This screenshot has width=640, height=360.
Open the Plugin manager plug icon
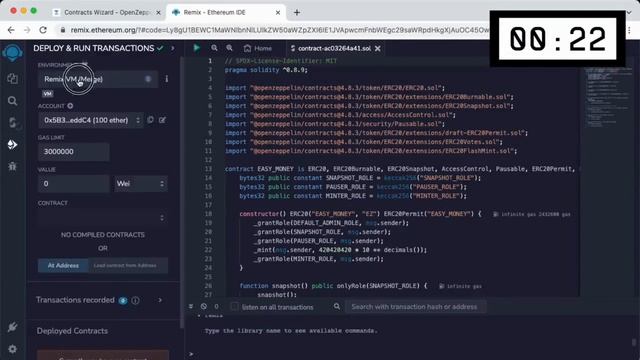[12, 327]
